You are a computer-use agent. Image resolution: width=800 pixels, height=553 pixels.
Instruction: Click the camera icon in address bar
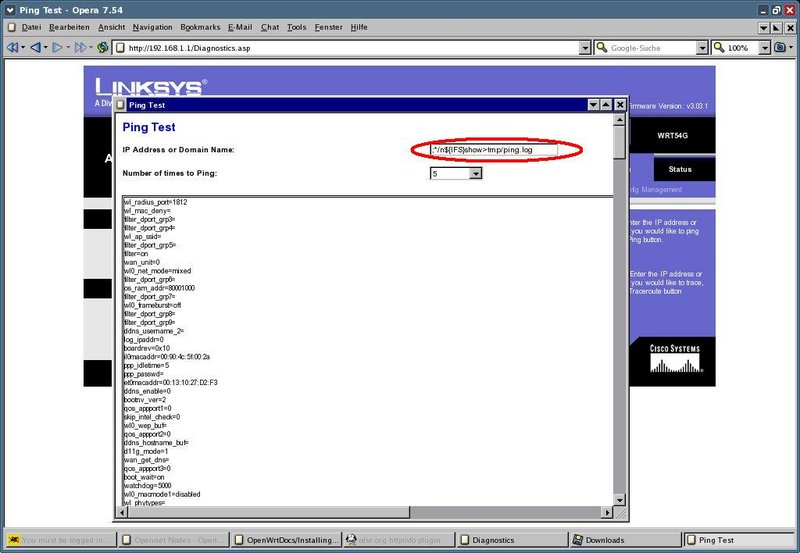point(780,47)
